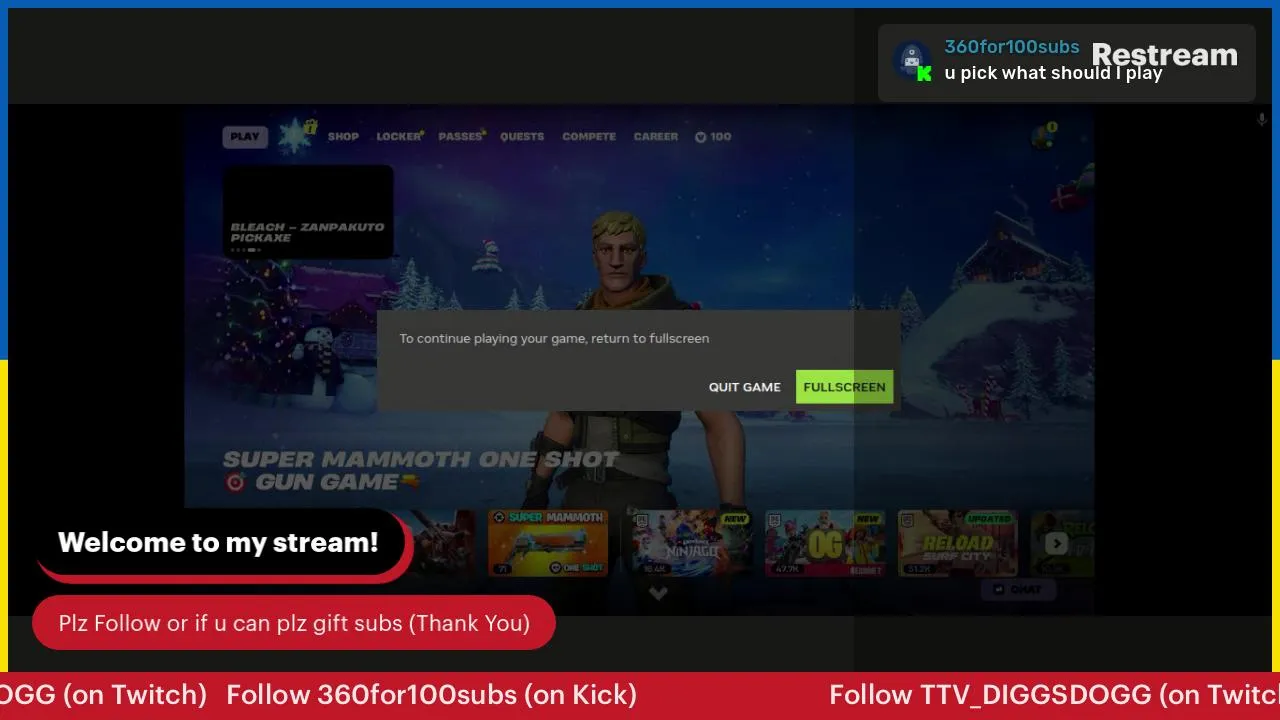Click the V-Bucks balance showing 100
1280x720 pixels.
(713, 137)
